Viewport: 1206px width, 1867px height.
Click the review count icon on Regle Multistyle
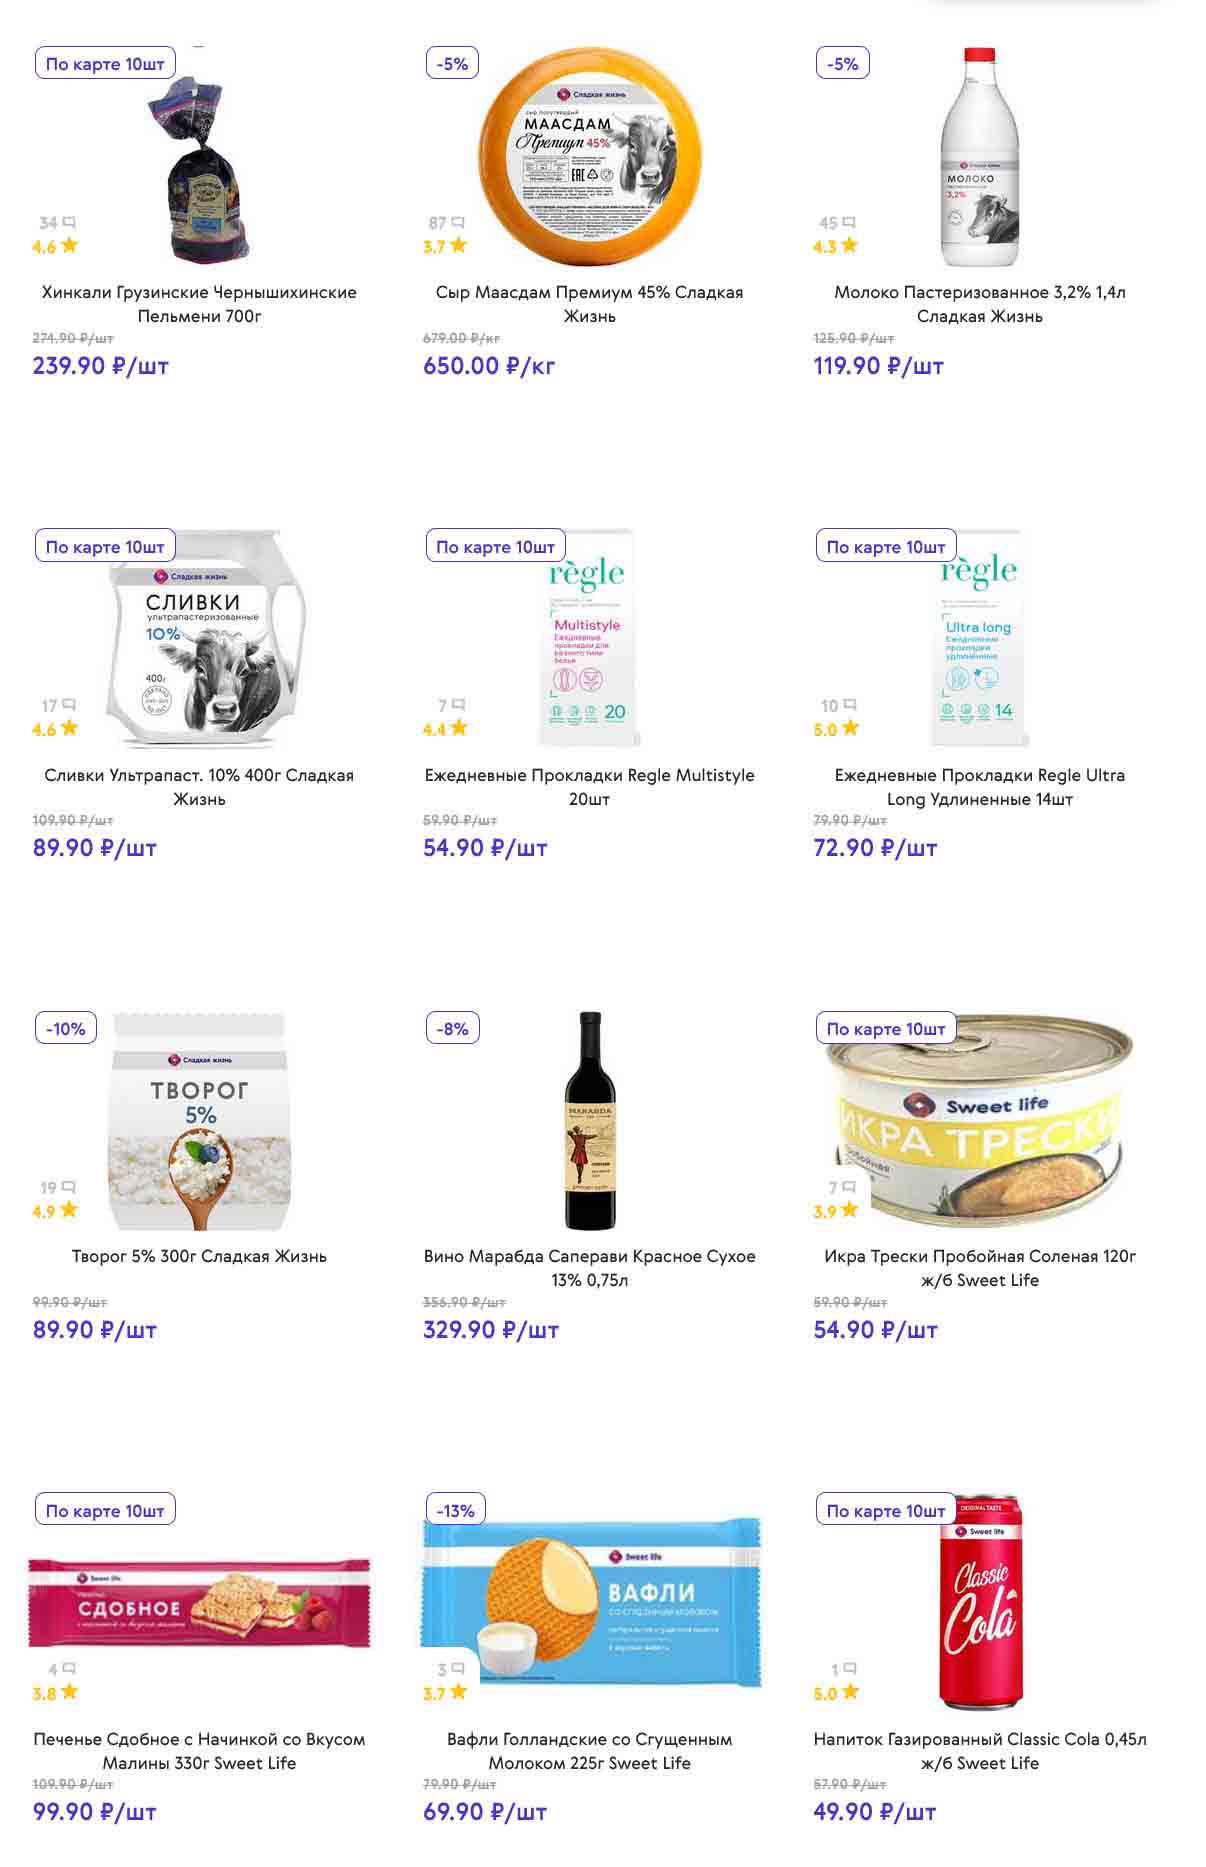coord(459,705)
